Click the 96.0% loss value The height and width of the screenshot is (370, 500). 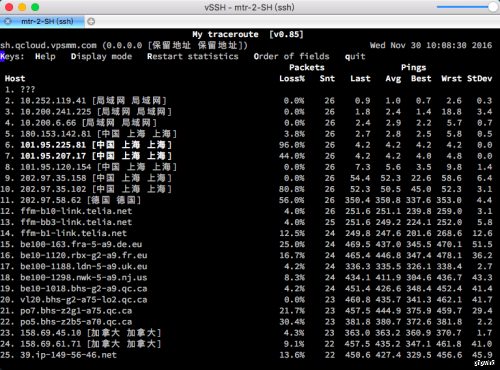coord(292,145)
